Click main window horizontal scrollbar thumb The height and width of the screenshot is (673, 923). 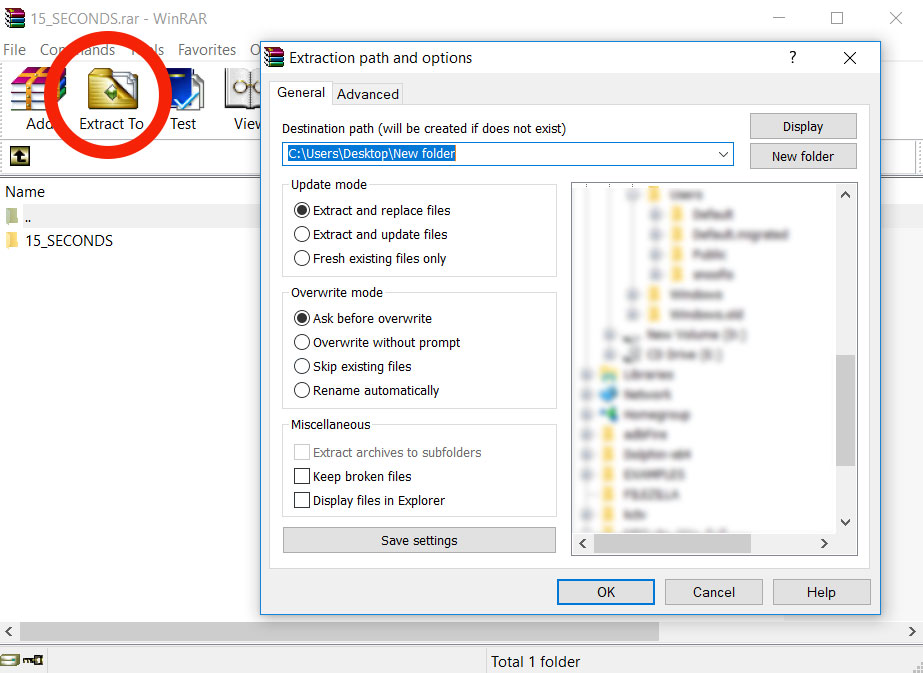pos(339,632)
